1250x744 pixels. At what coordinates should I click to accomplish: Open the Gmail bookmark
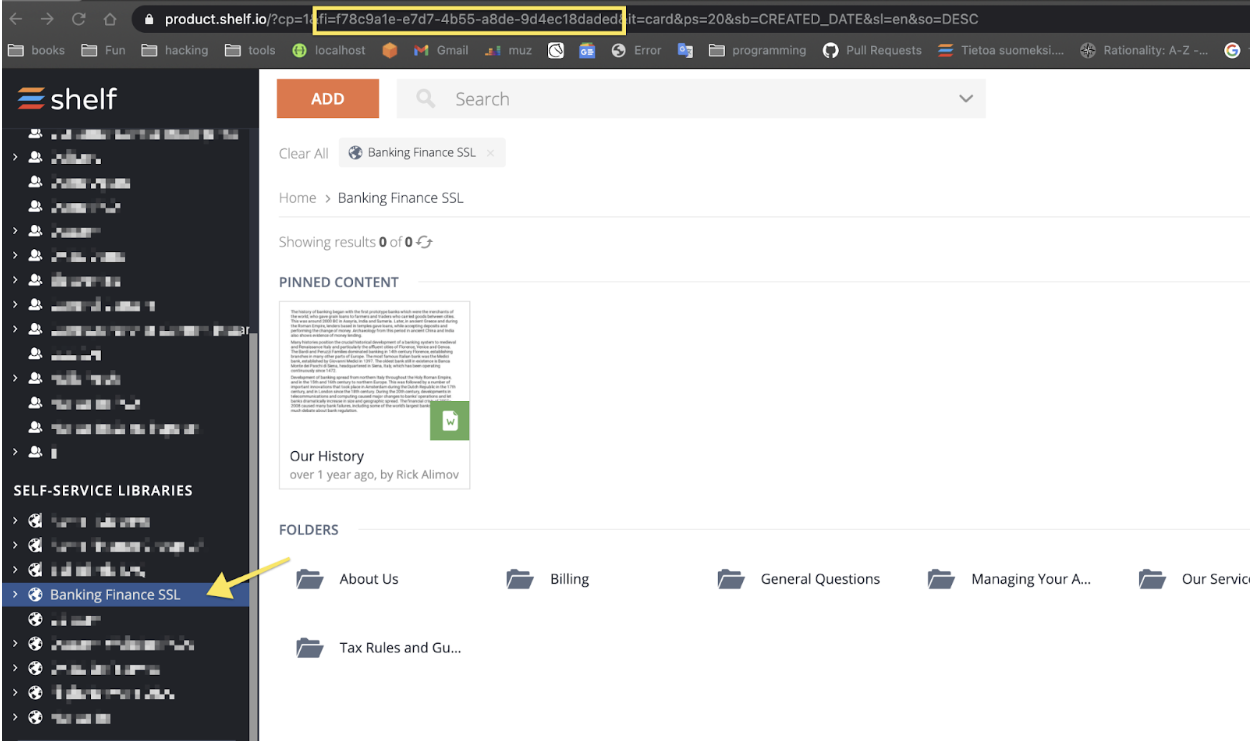point(441,50)
